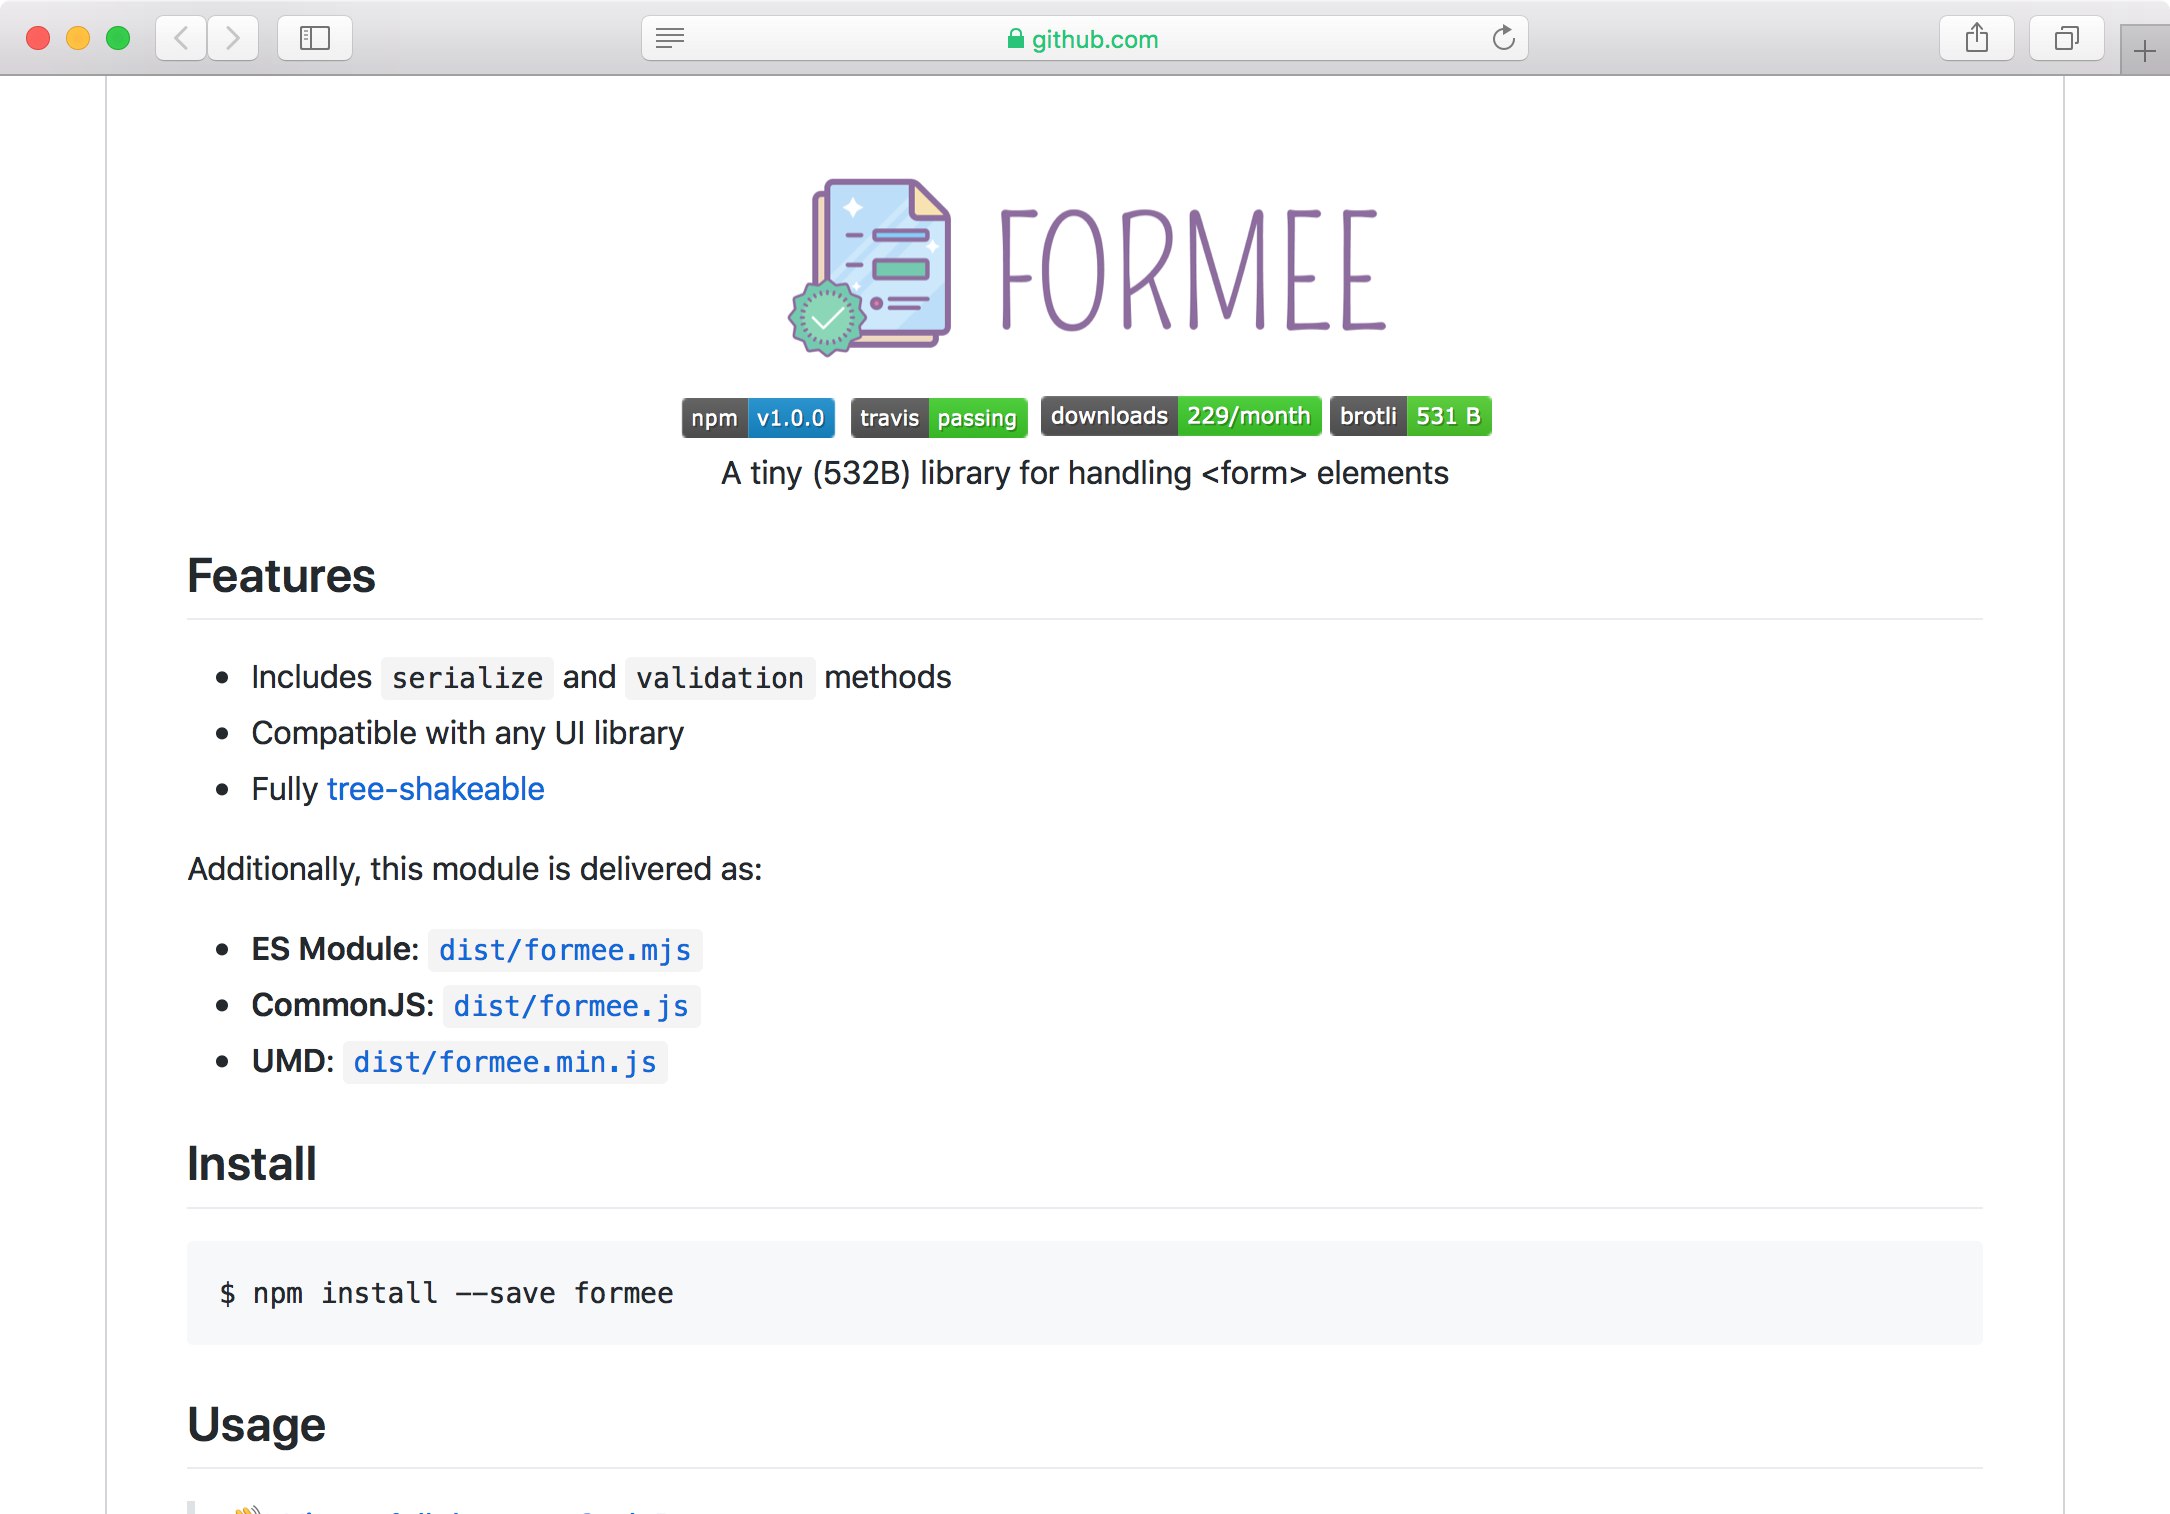Click the green lock icon in address bar

[1016, 38]
